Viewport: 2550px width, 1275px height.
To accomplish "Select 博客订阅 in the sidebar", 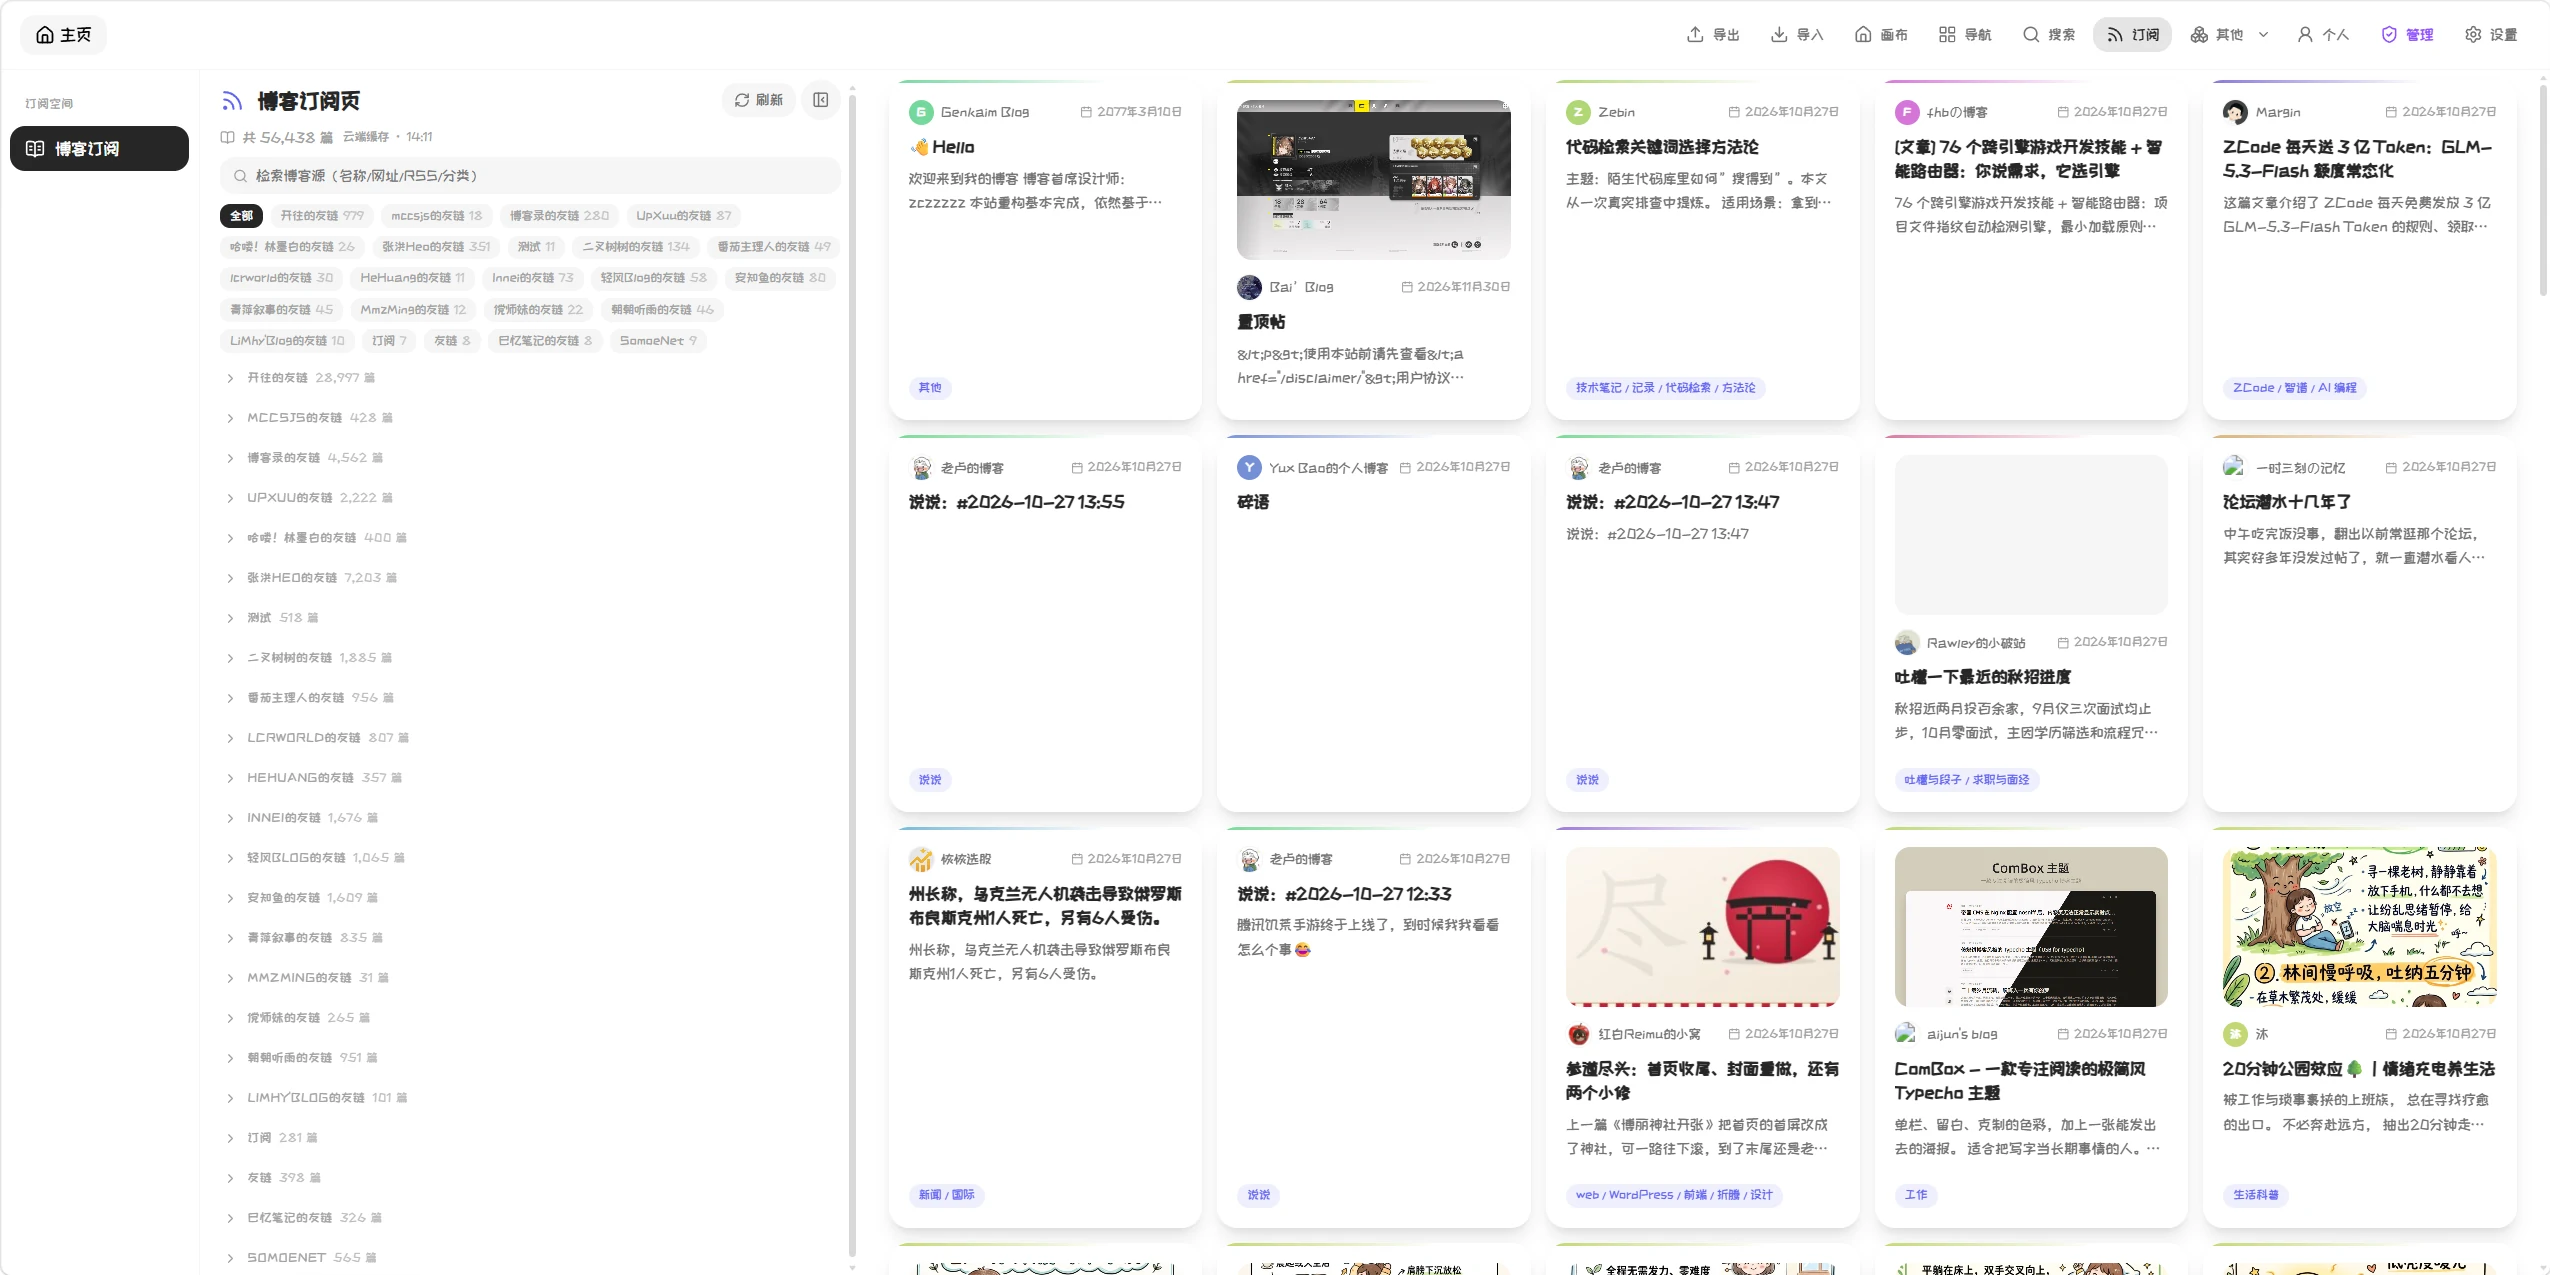I will (x=99, y=148).
